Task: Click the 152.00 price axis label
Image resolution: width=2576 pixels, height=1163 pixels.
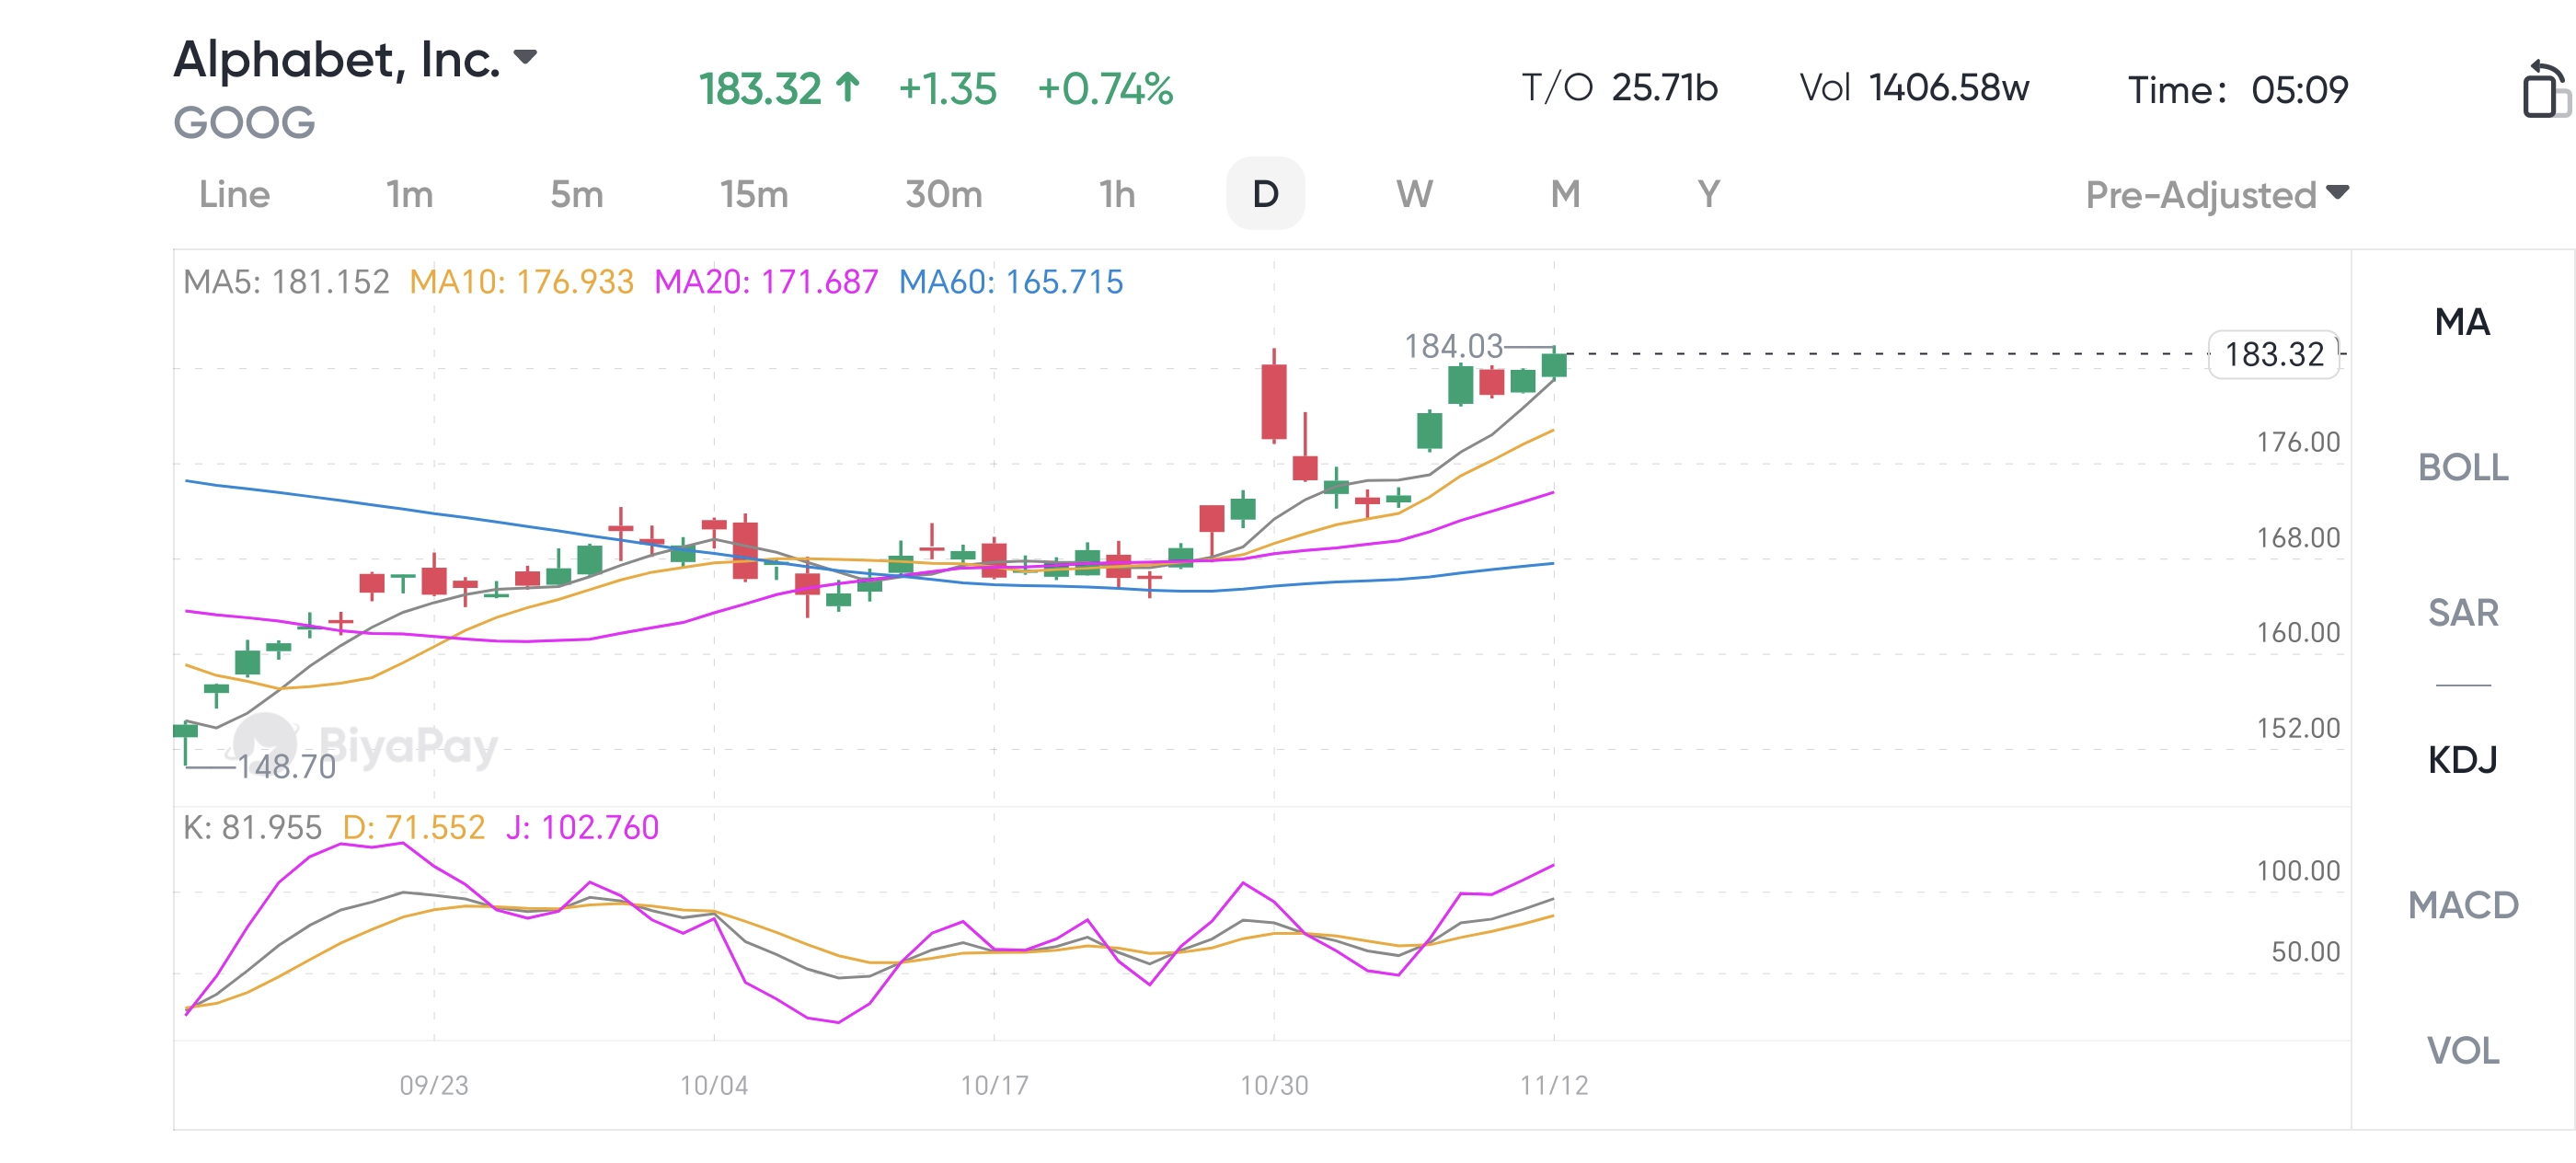Action: (x=2298, y=728)
